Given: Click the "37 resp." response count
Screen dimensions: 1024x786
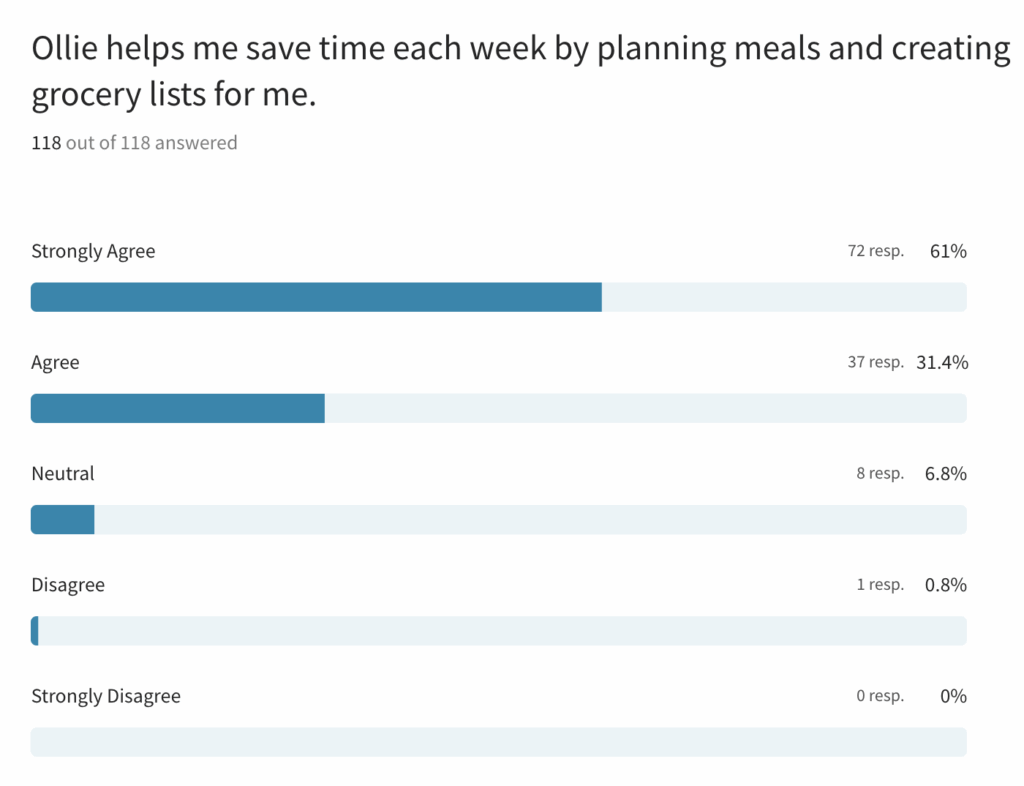Looking at the screenshot, I should pyautogui.click(x=875, y=362).
